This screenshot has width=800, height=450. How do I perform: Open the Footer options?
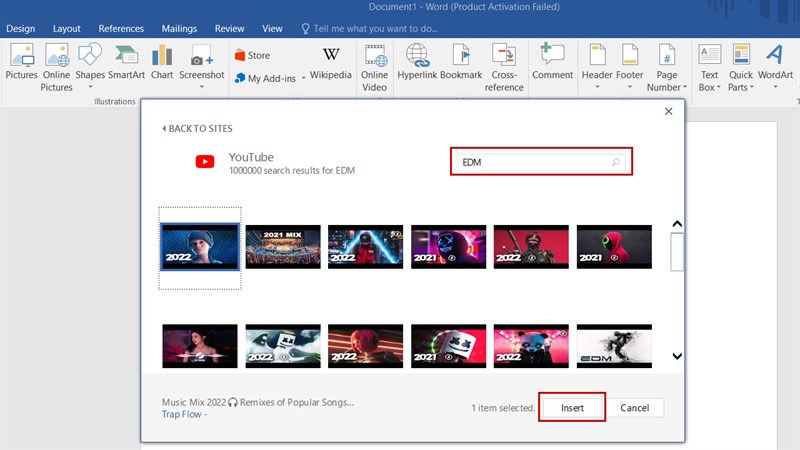click(x=630, y=66)
